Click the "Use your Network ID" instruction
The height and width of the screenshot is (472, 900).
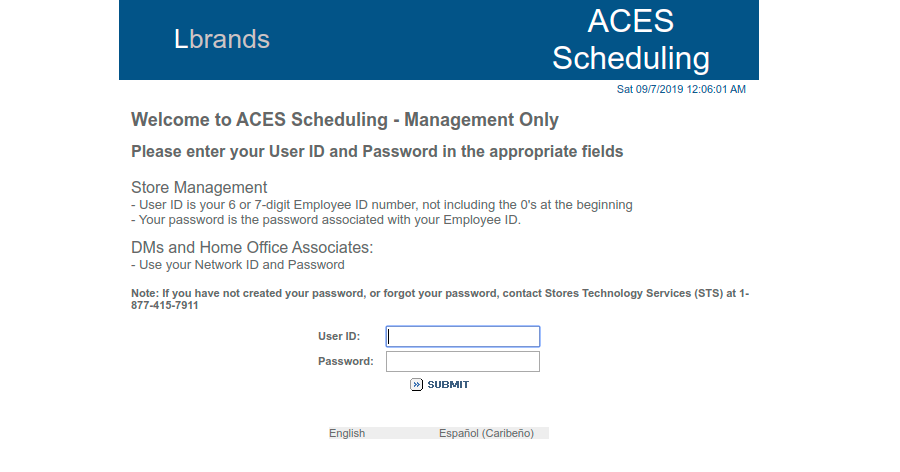[x=237, y=265]
